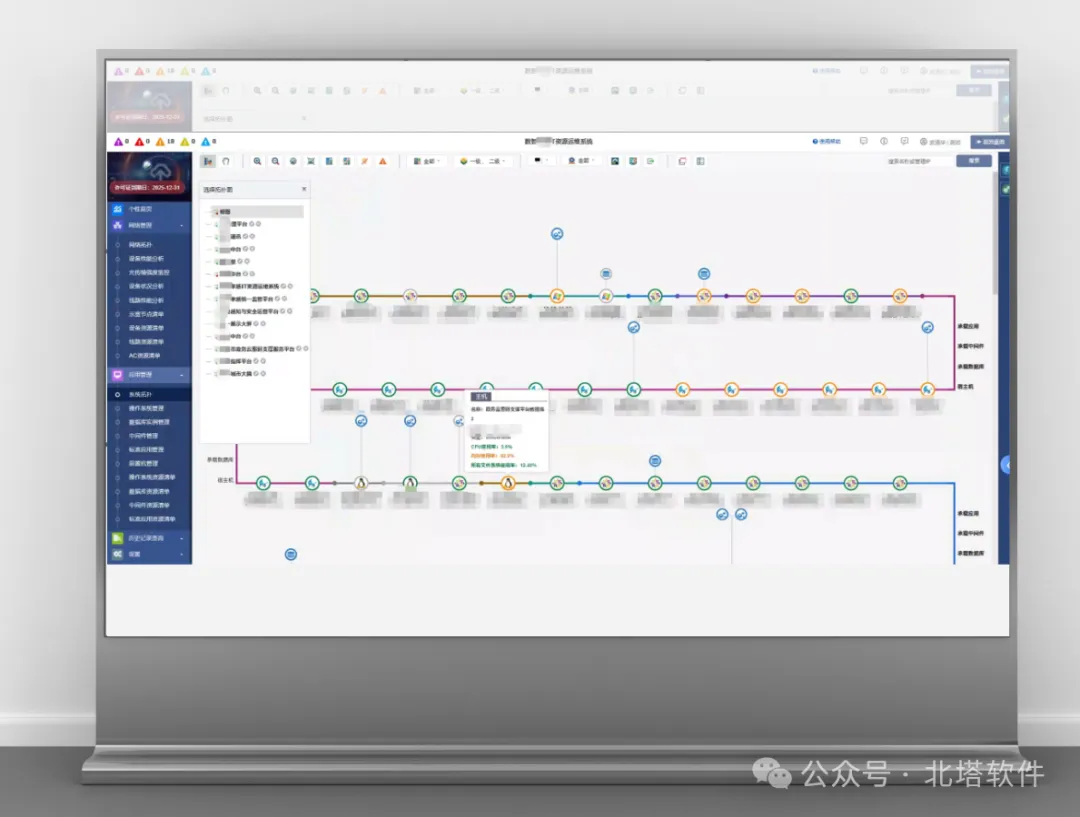Click the info circle icon in header
Viewport: 1080px width, 817px height.
pos(884,141)
